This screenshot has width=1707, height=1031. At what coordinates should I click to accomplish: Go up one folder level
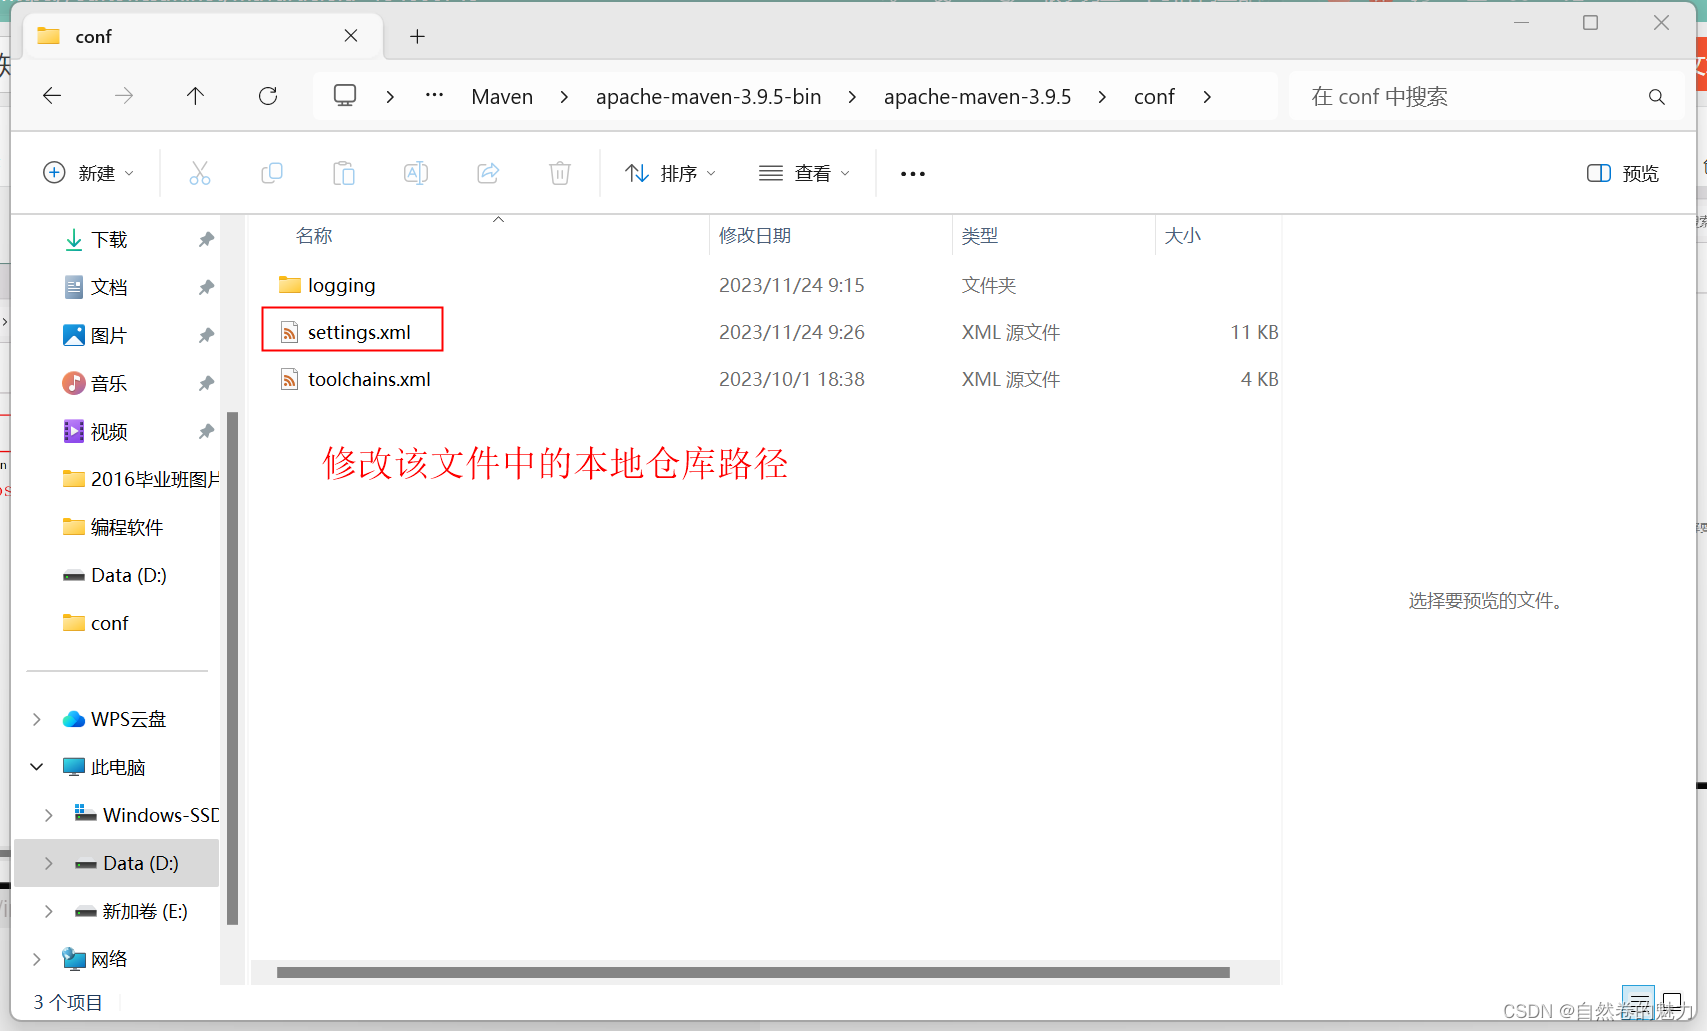pos(195,96)
